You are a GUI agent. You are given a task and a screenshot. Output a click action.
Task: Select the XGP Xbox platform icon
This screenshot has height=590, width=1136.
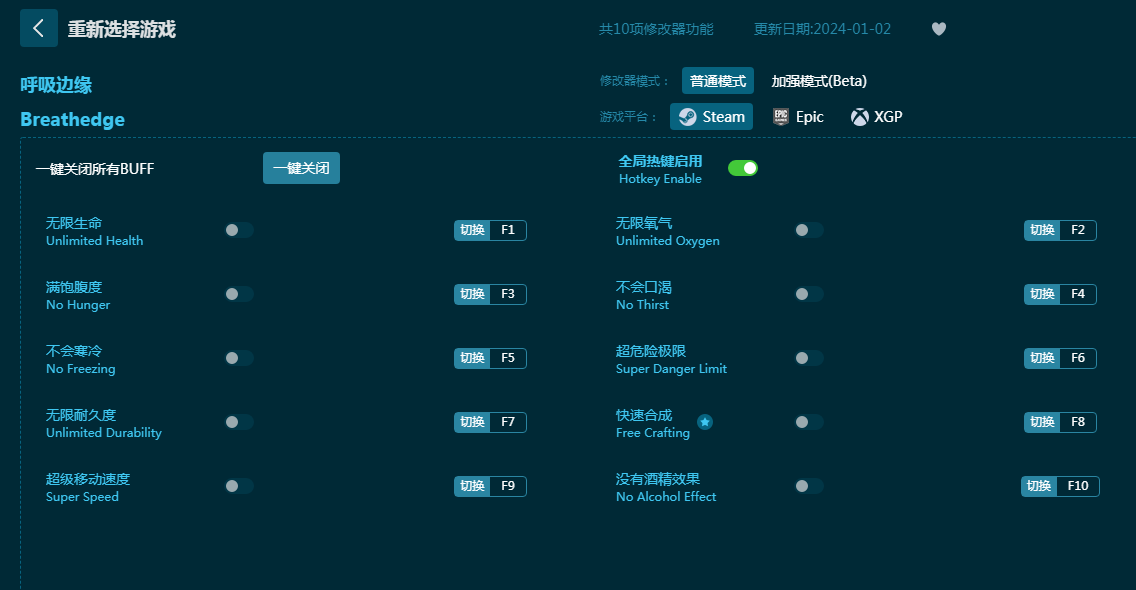(860, 117)
